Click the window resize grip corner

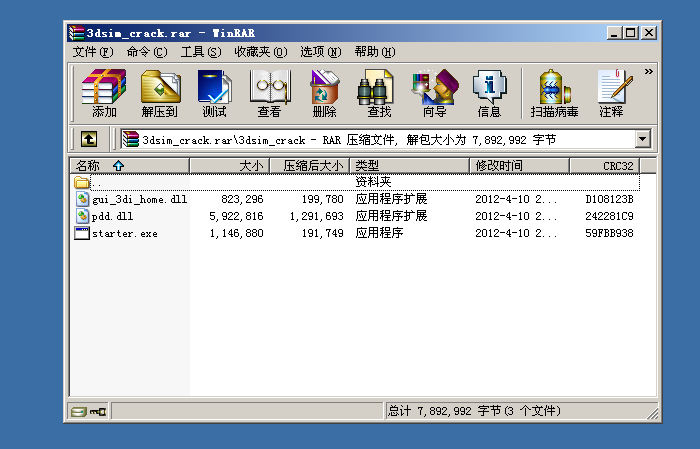point(653,414)
